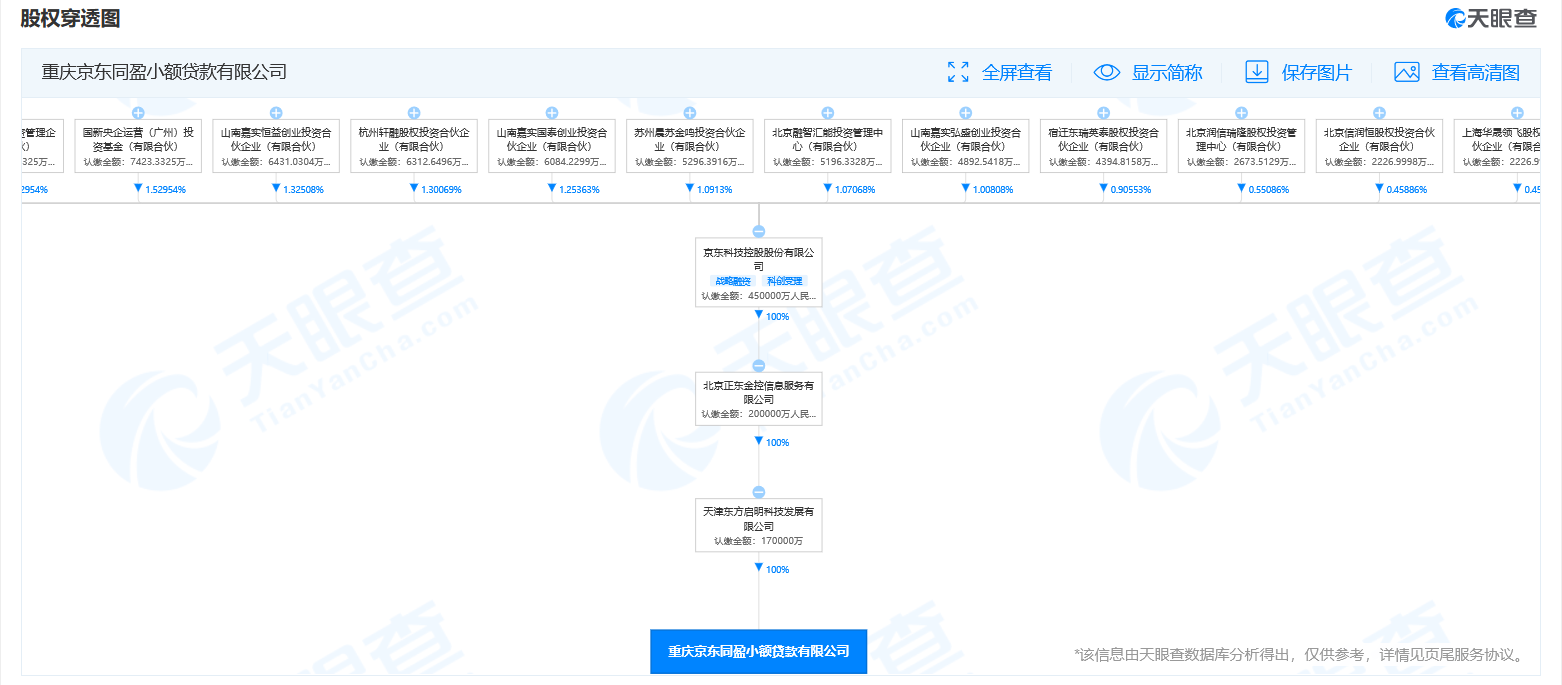Expand plus node above 苏州晨苏金鸣投资
This screenshot has width=1562, height=685.
690,113
